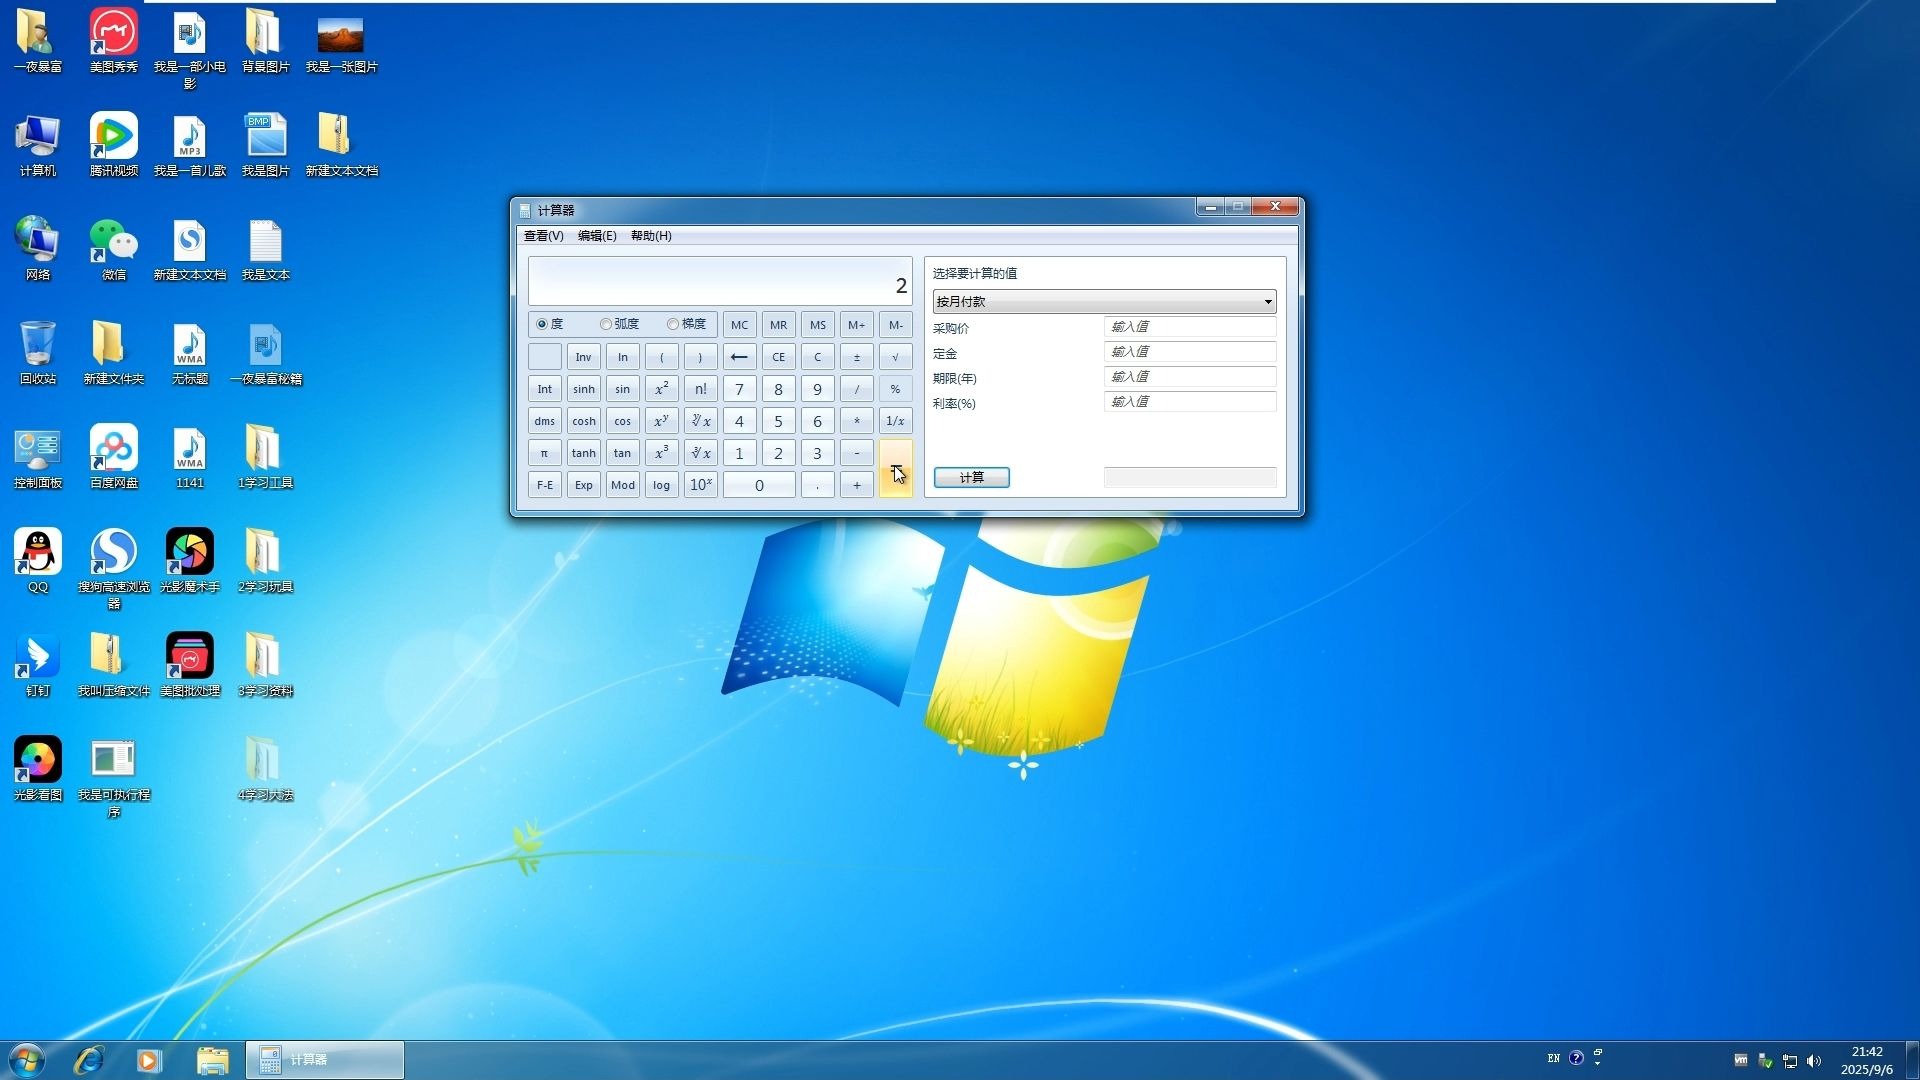Click the 10ˣ power key
Image resolution: width=1920 pixels, height=1080 pixels.
pyautogui.click(x=700, y=485)
